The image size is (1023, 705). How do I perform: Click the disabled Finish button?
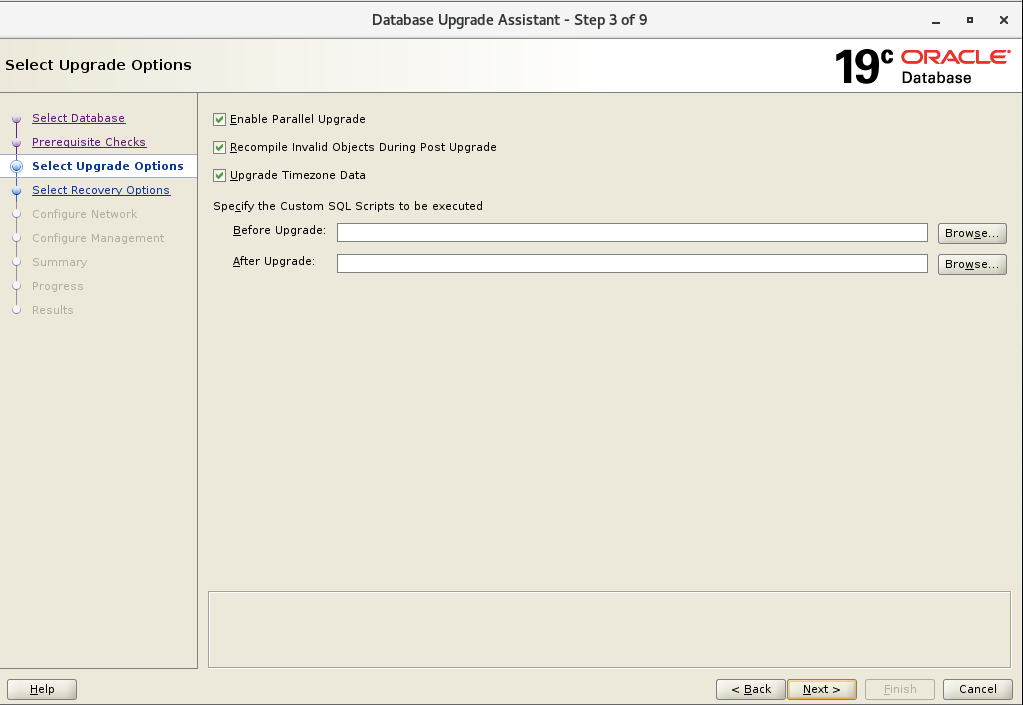[x=900, y=689]
